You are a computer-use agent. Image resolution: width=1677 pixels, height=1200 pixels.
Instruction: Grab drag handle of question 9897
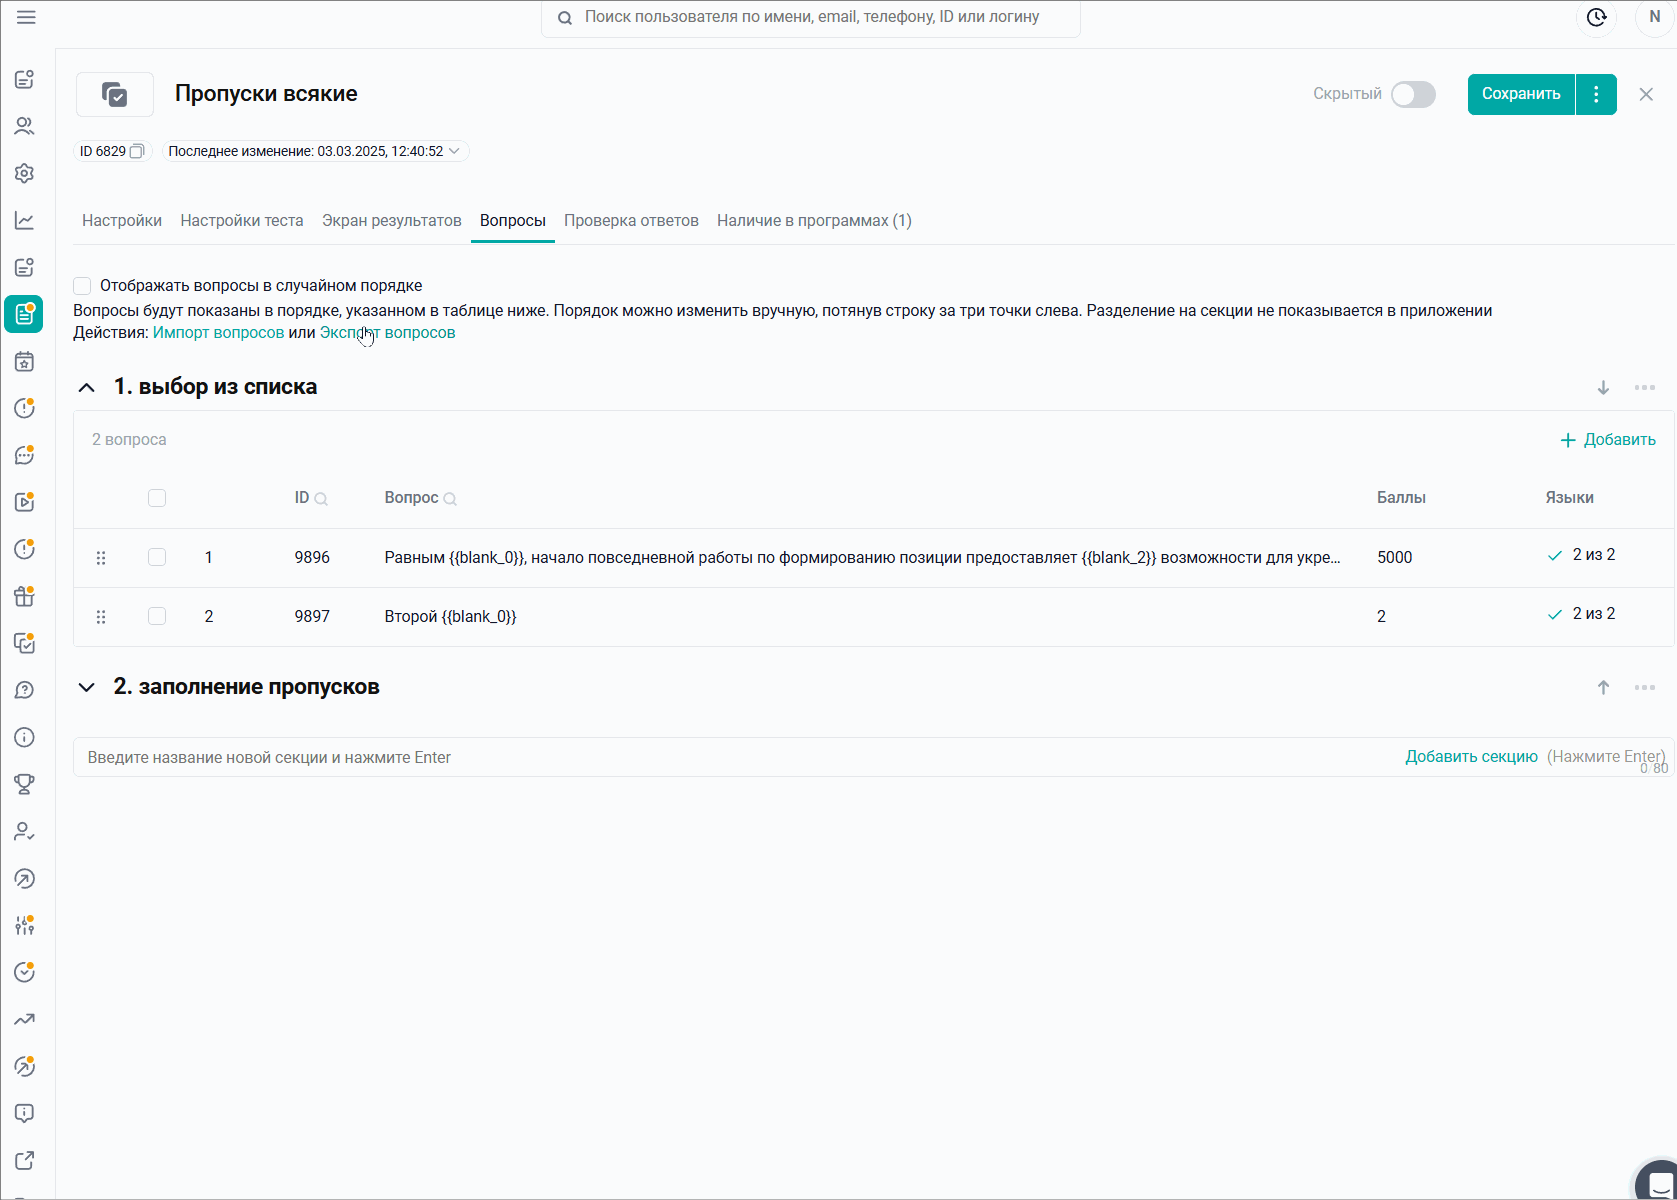(101, 617)
